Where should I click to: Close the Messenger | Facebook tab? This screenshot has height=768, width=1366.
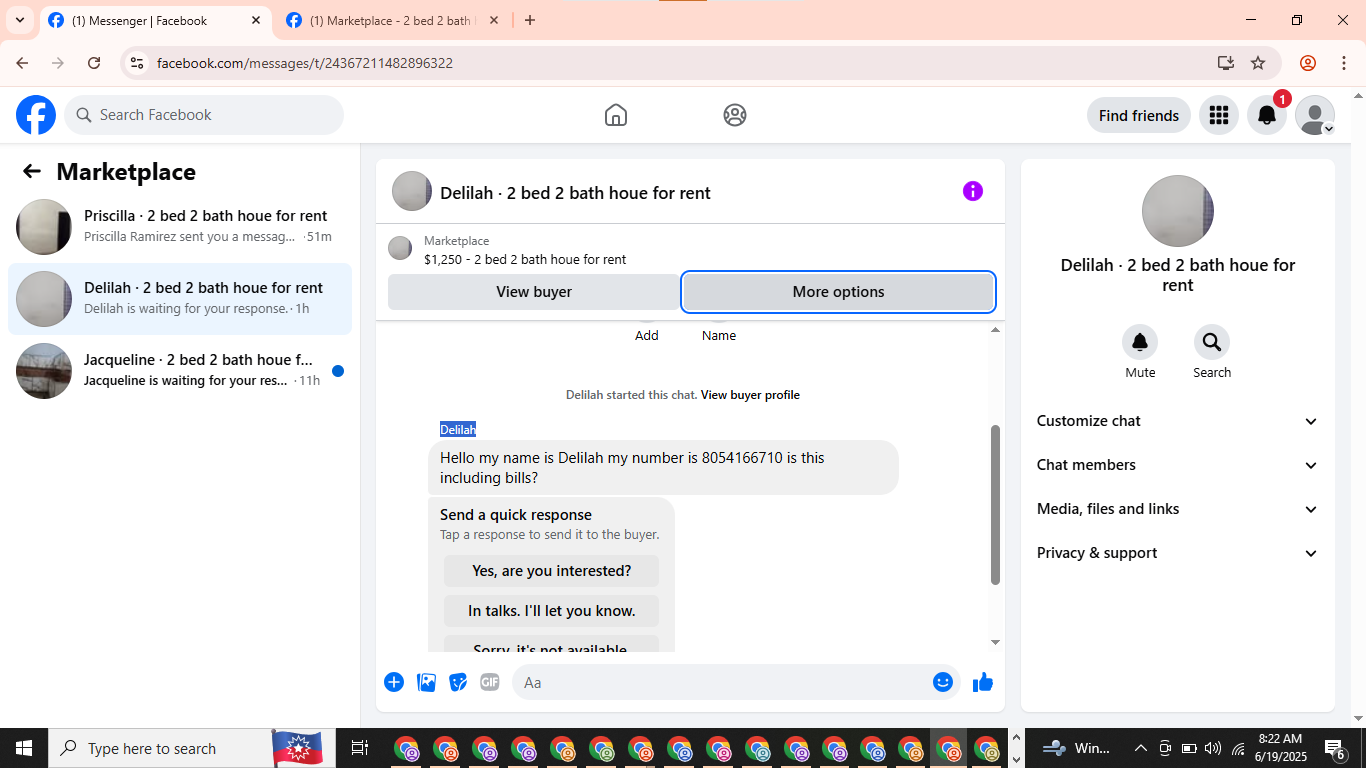pyautogui.click(x=256, y=20)
